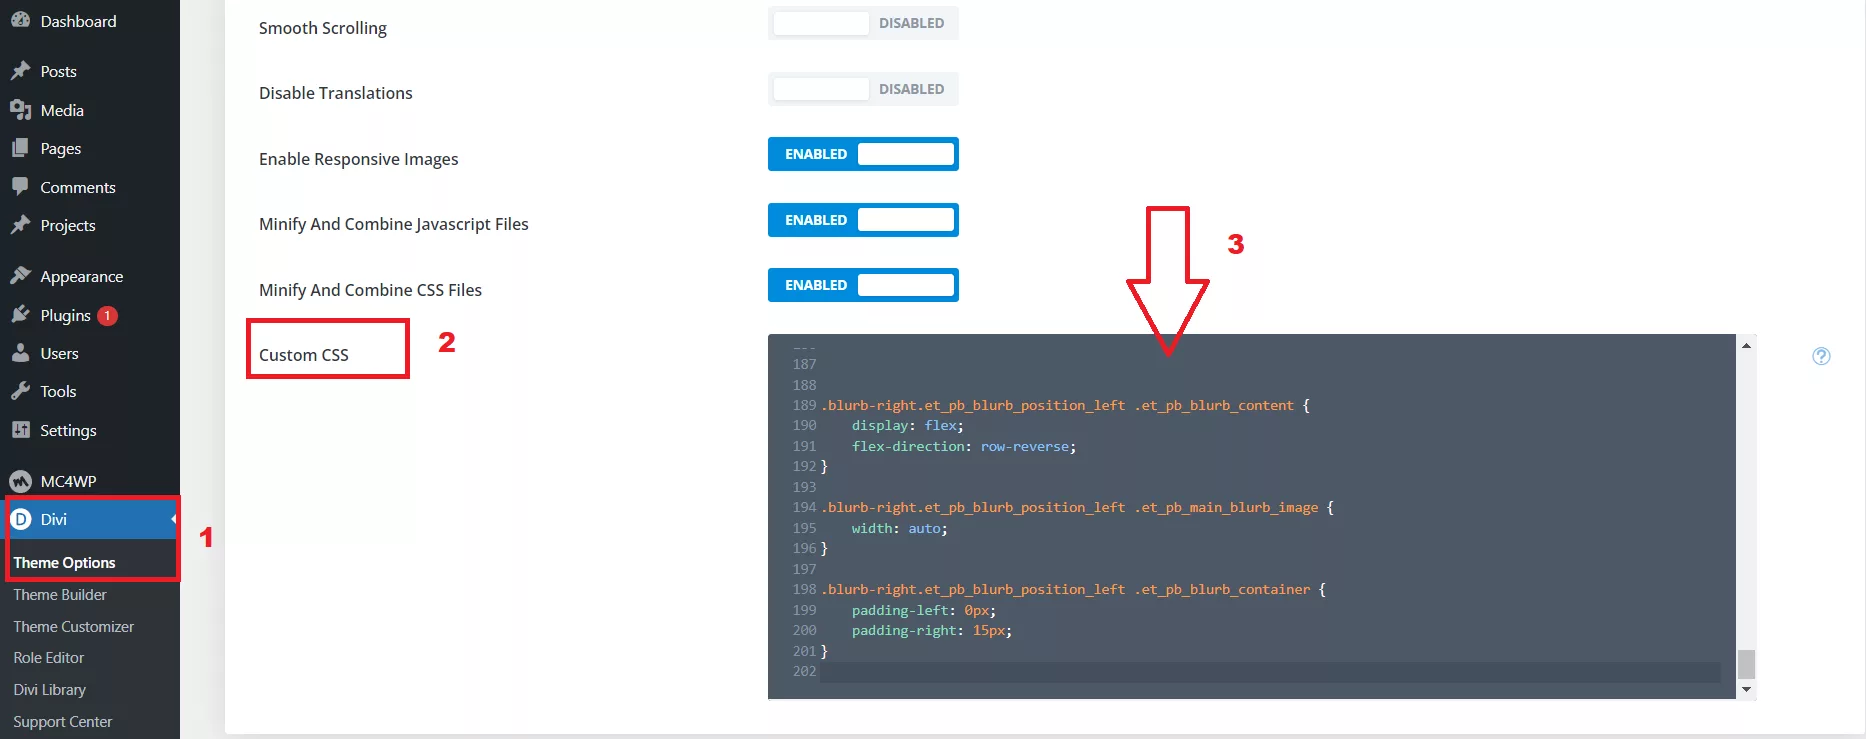Click the 'flex-direction: row-reverse;' CSS line
Screen dimensions: 1866x739
coord(964,447)
